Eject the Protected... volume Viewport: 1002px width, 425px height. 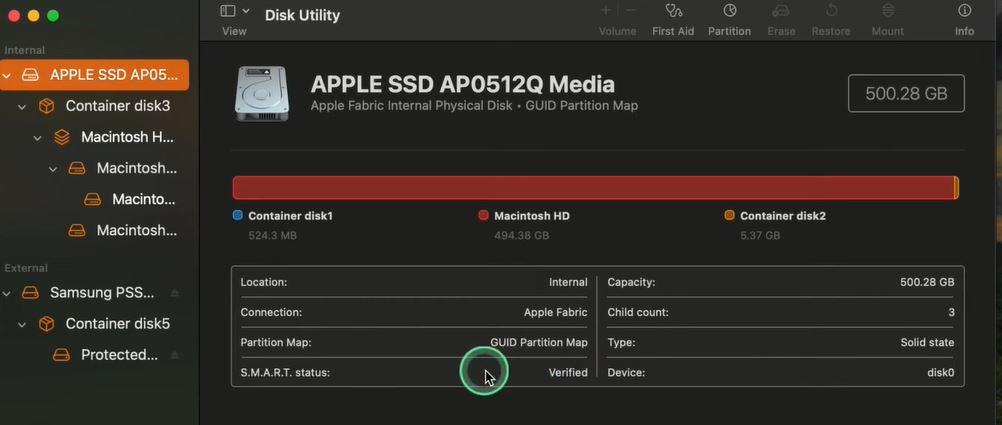click(174, 355)
